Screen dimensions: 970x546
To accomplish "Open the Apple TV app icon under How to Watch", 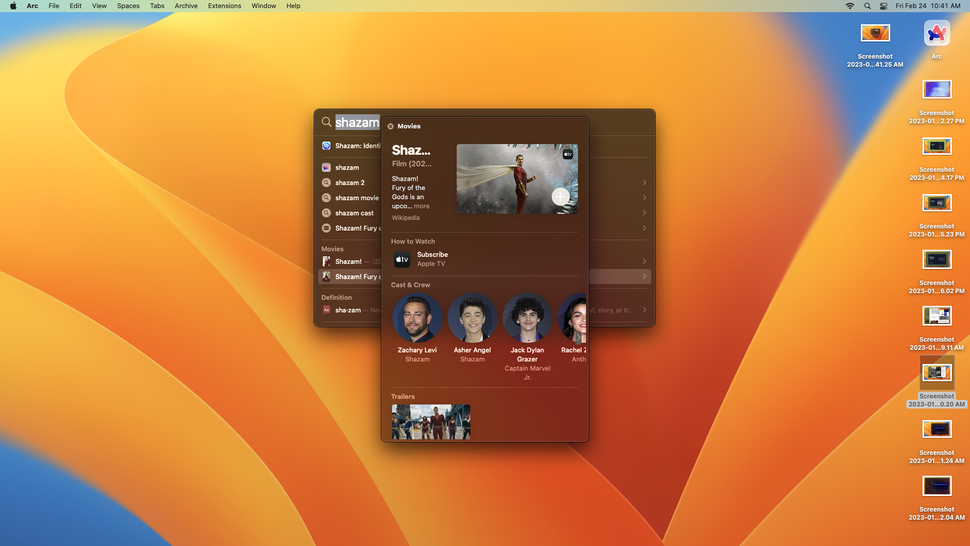I will [x=402, y=259].
